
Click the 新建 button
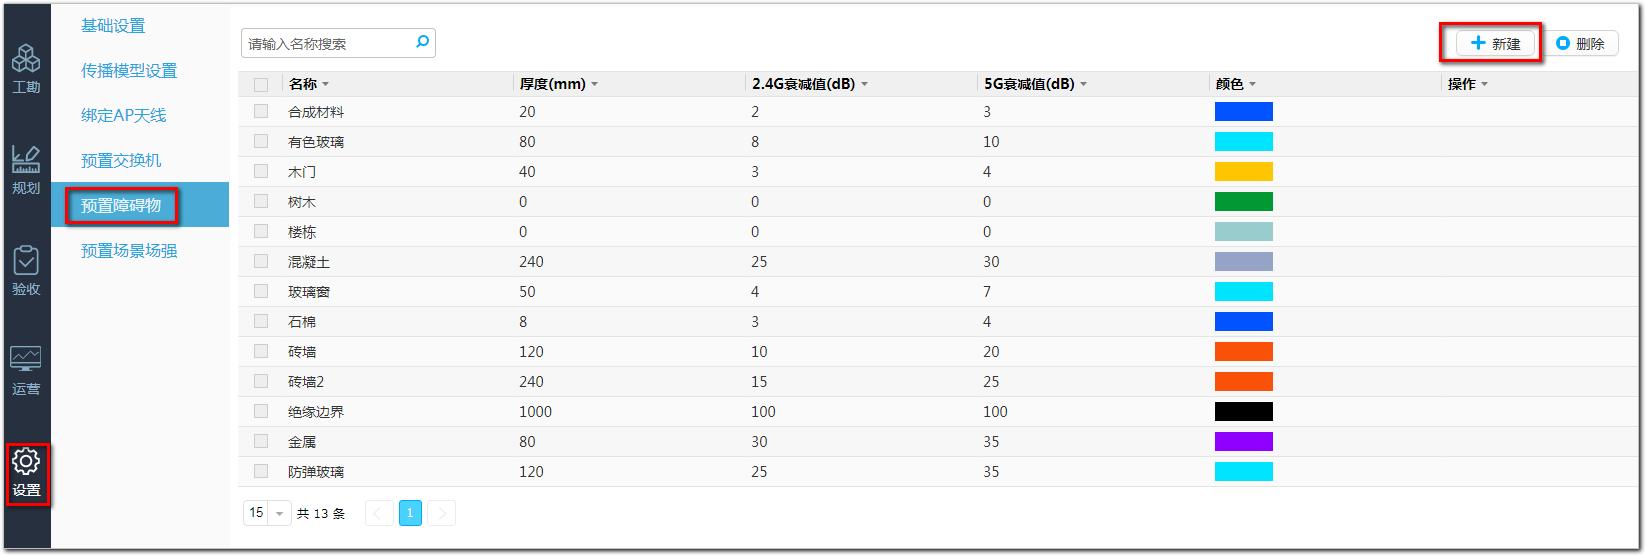click(1495, 44)
